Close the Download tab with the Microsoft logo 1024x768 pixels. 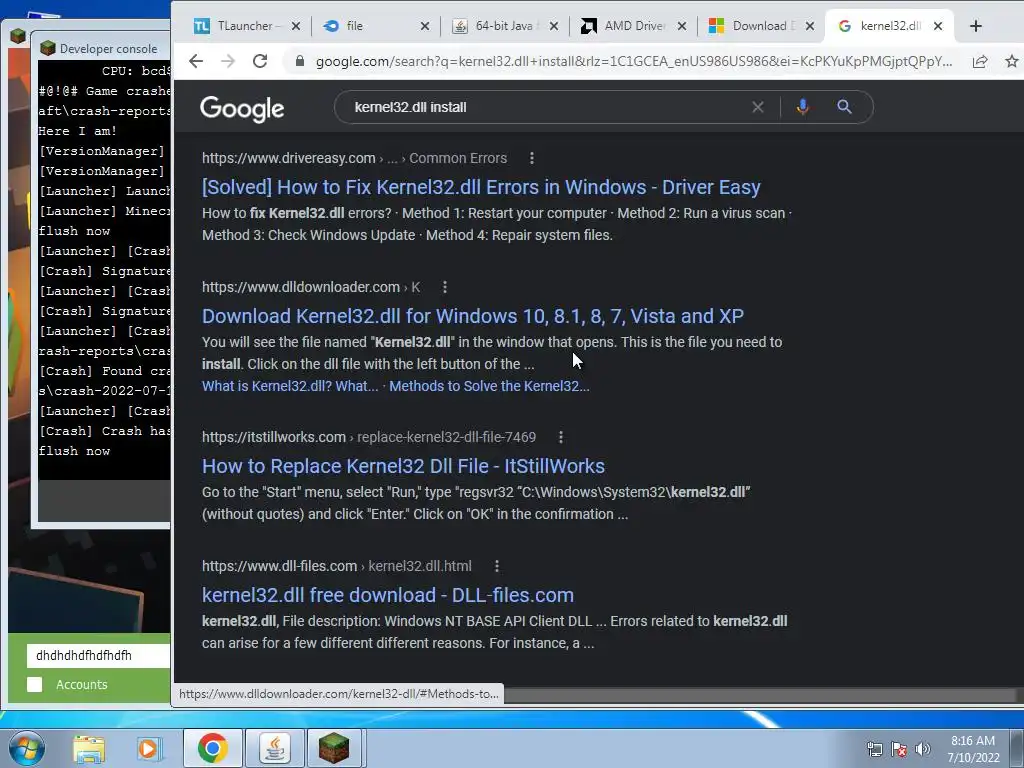[x=810, y=26]
